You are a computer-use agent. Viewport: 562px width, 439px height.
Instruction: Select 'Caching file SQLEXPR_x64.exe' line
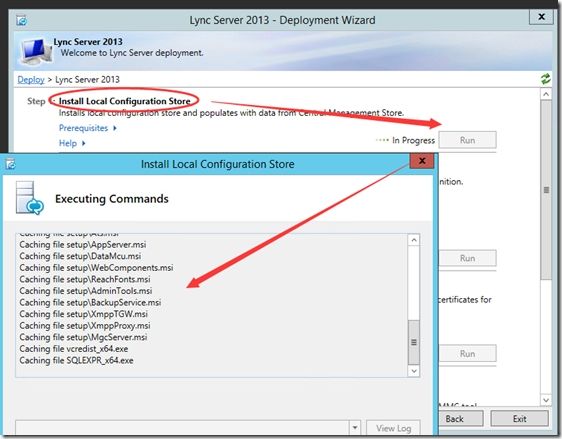[x=76, y=360]
